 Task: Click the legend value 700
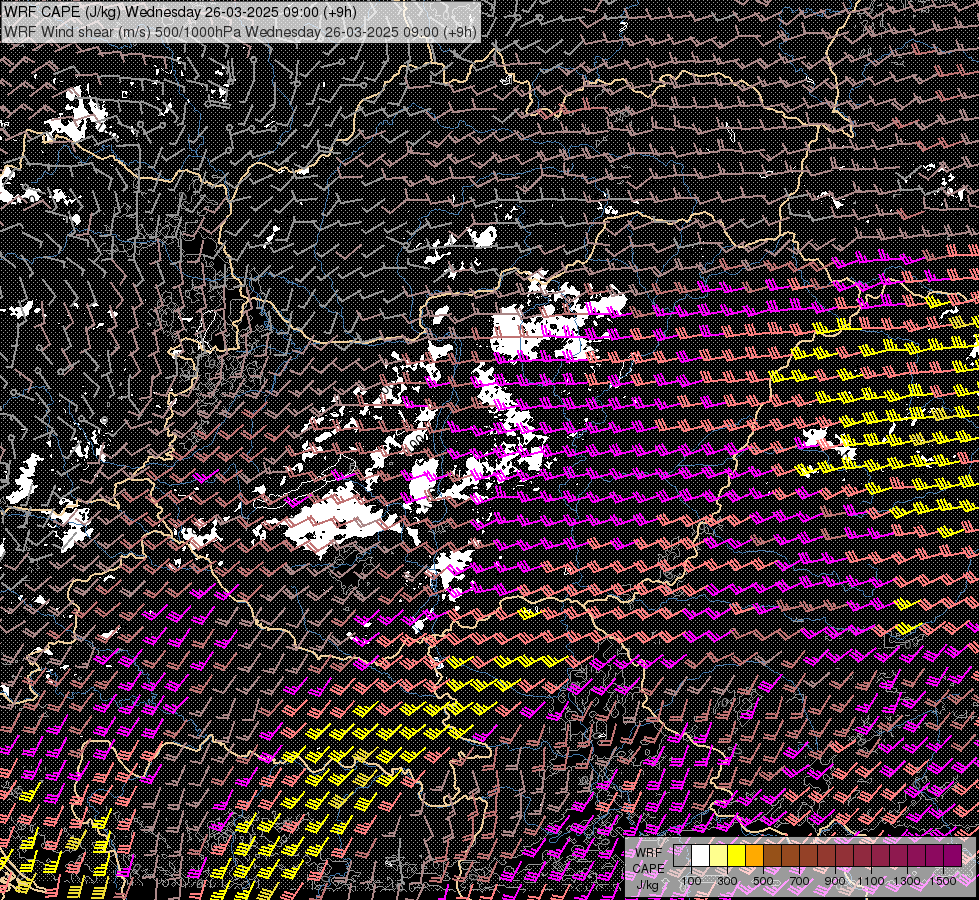(x=799, y=881)
